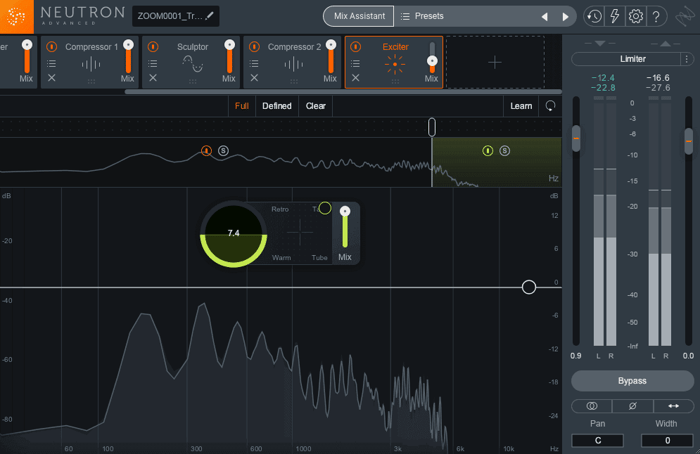Open Compressor 2 module preset list icon
This screenshot has width=700, height=454.
coord(254,63)
